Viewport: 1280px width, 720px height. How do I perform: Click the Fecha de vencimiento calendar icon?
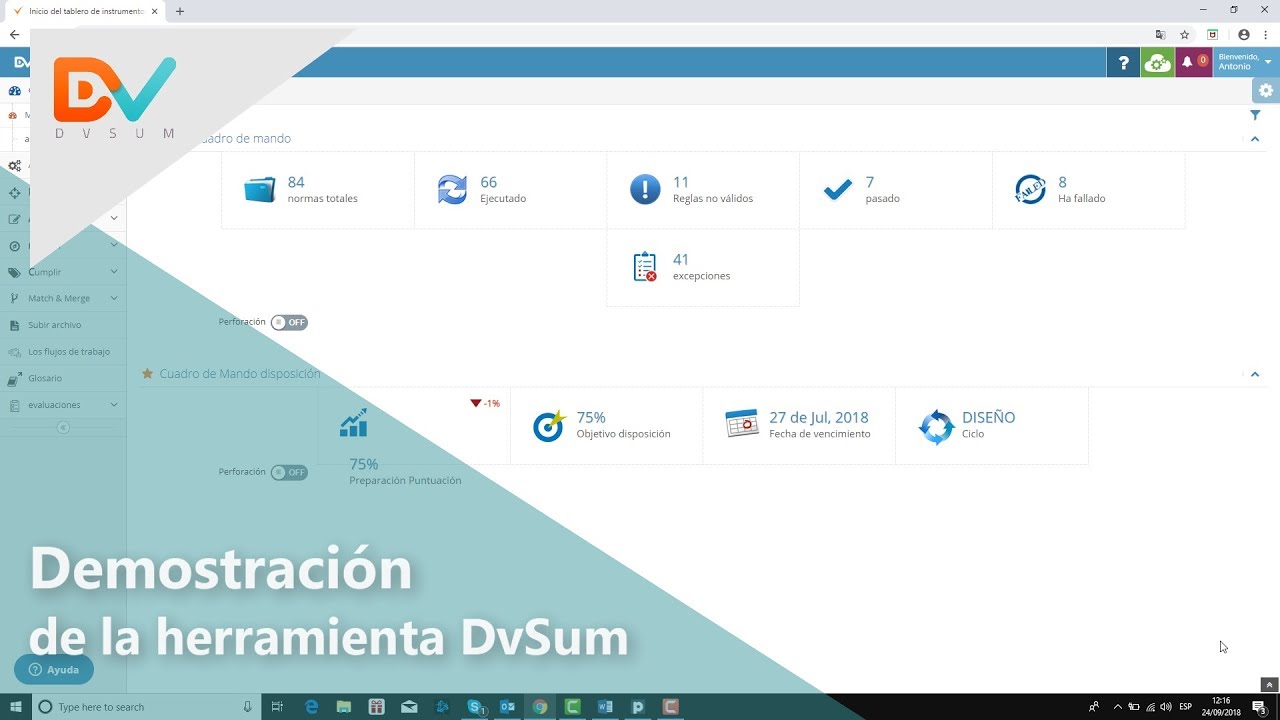(742, 424)
